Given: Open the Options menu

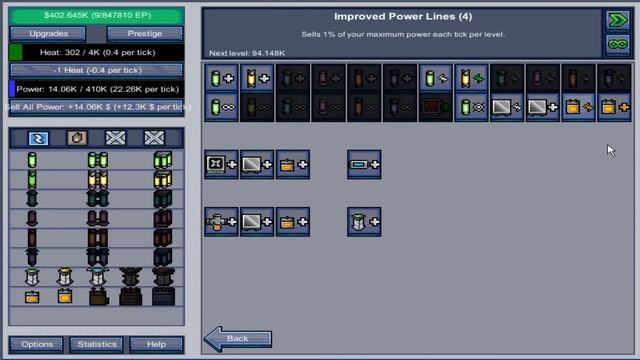Looking at the screenshot, I should [x=37, y=344].
